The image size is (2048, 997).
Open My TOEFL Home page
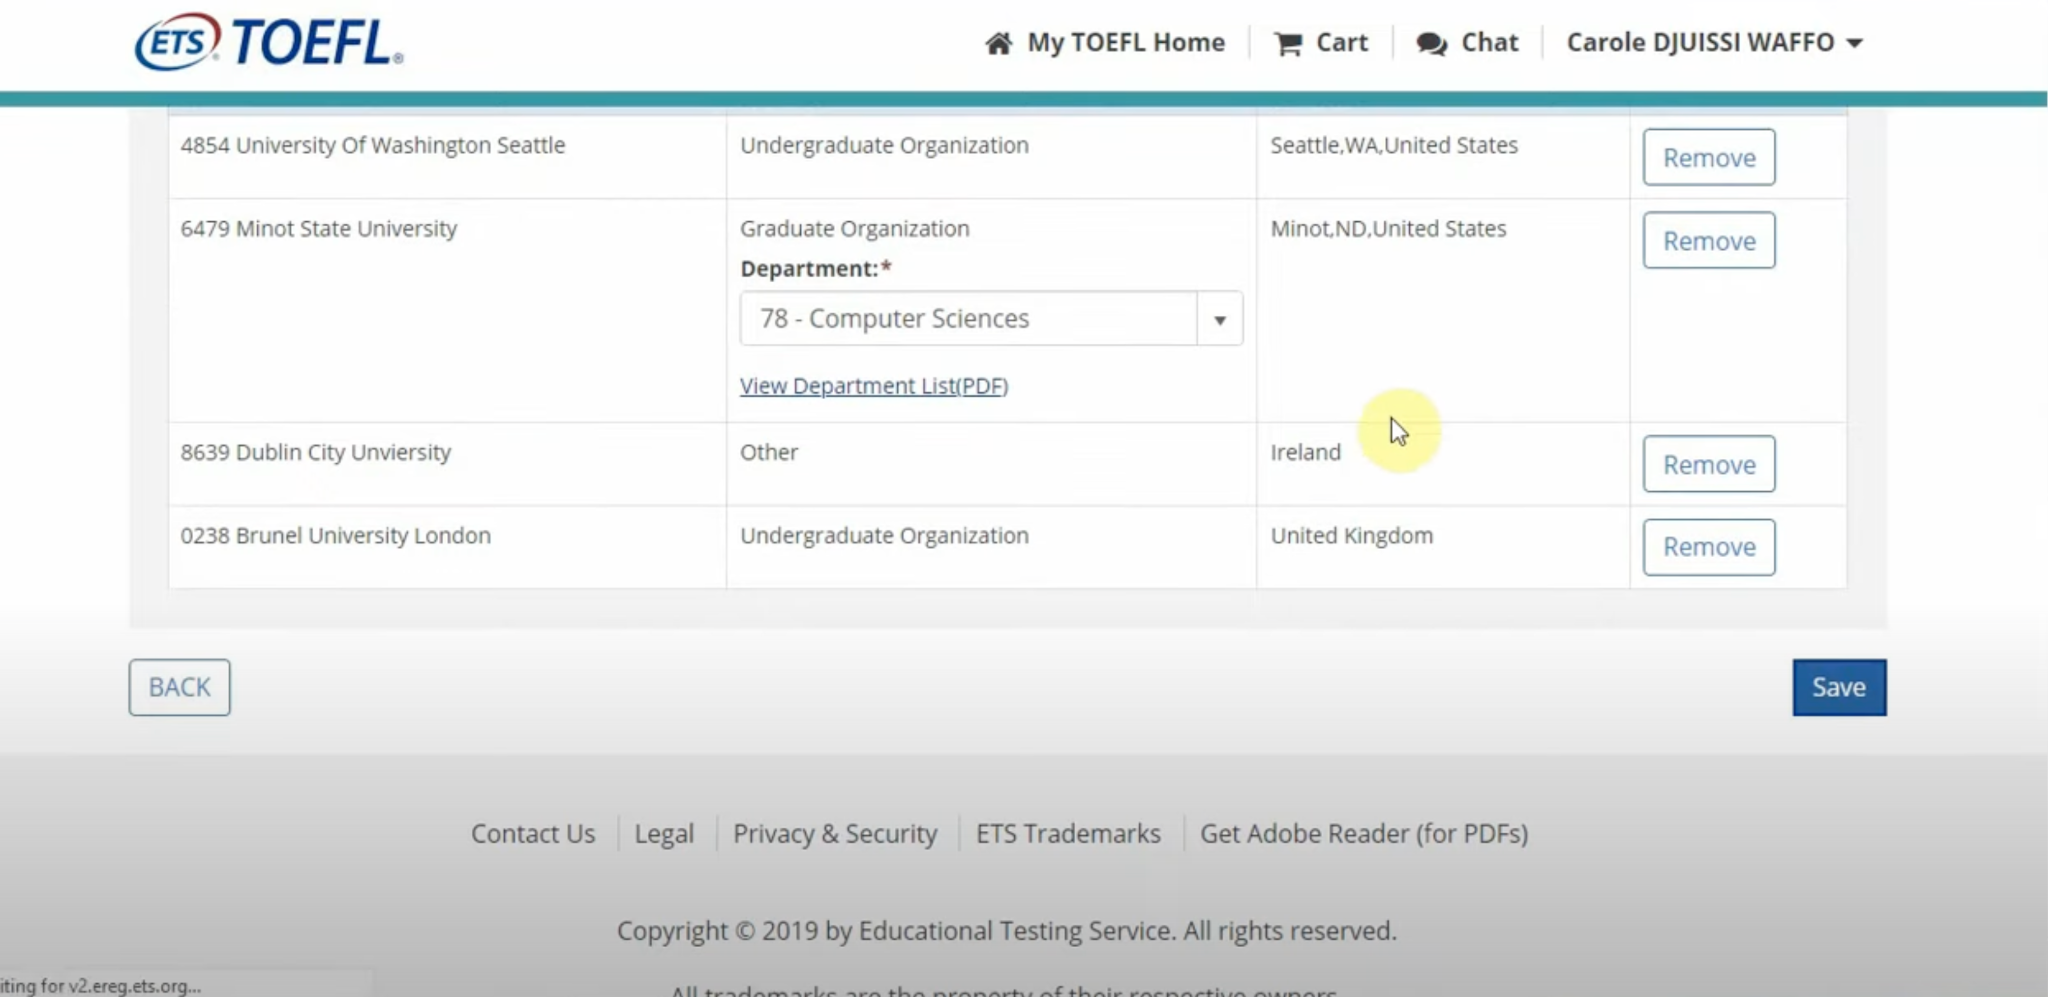coord(1125,43)
